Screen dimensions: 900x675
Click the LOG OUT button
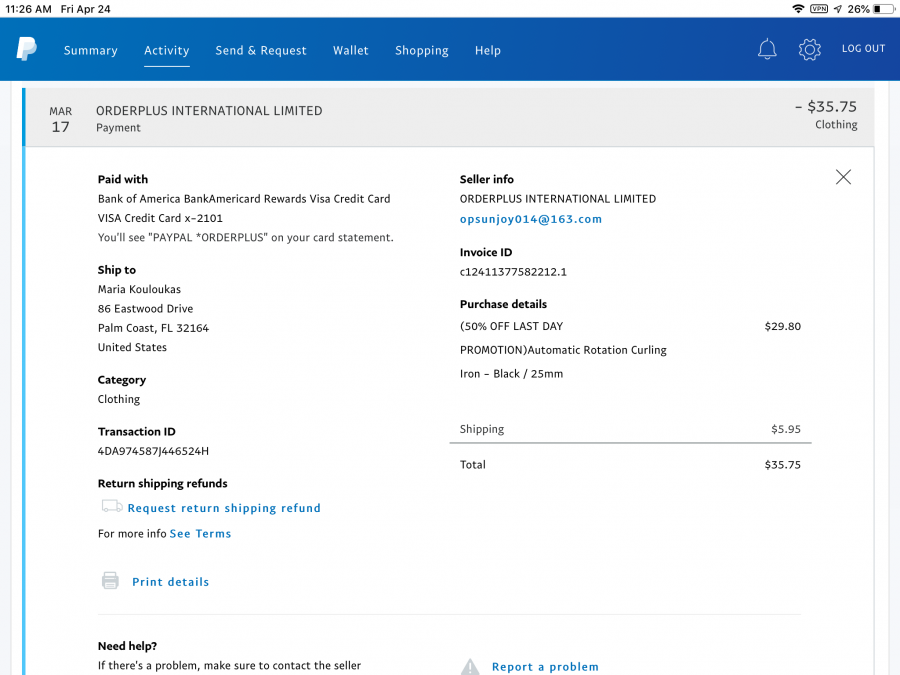click(x=863, y=49)
